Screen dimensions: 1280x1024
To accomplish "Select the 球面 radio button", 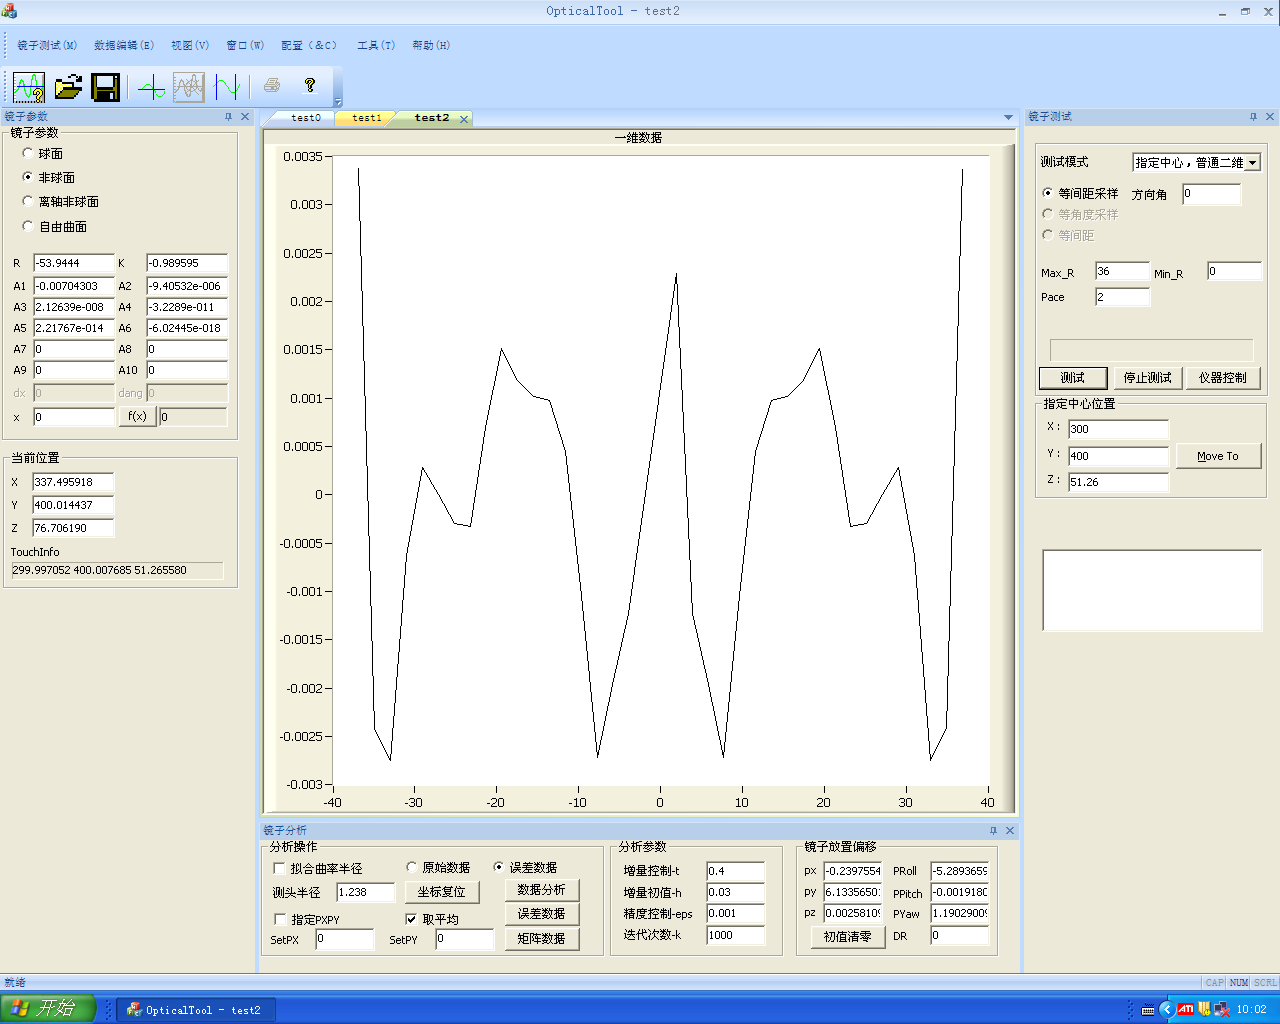I will [x=28, y=153].
